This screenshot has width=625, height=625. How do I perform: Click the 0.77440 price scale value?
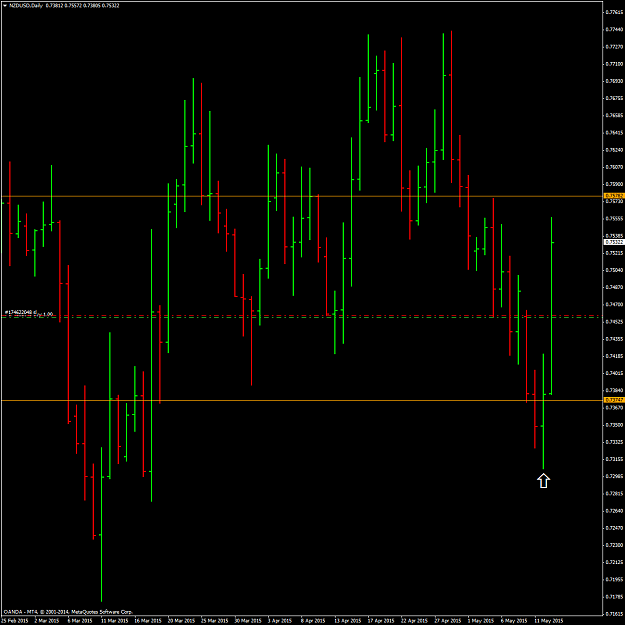pos(614,29)
